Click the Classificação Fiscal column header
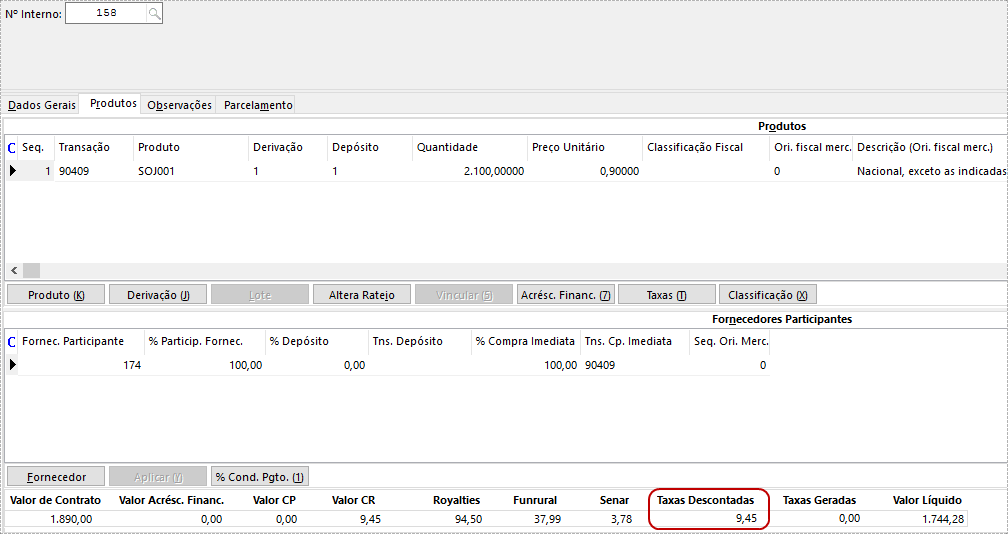 [x=706, y=147]
